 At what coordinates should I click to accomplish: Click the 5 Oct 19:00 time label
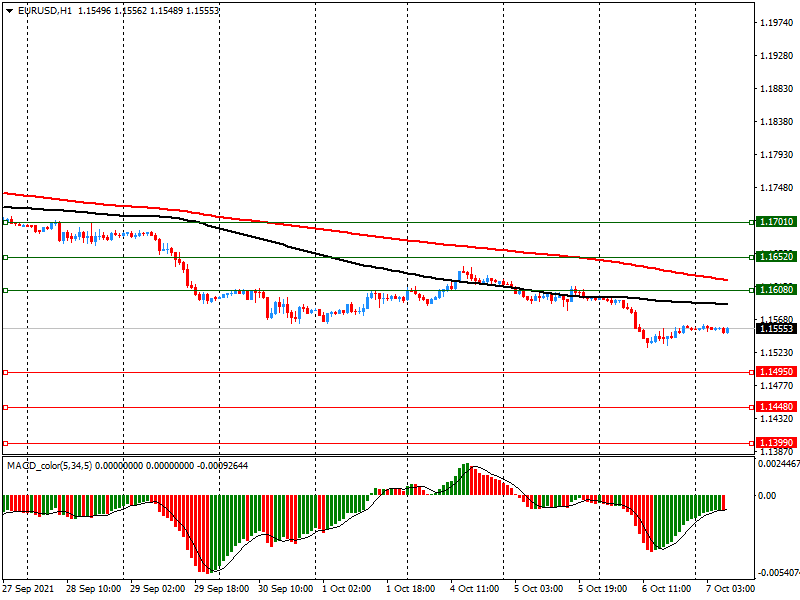[x=603, y=589]
